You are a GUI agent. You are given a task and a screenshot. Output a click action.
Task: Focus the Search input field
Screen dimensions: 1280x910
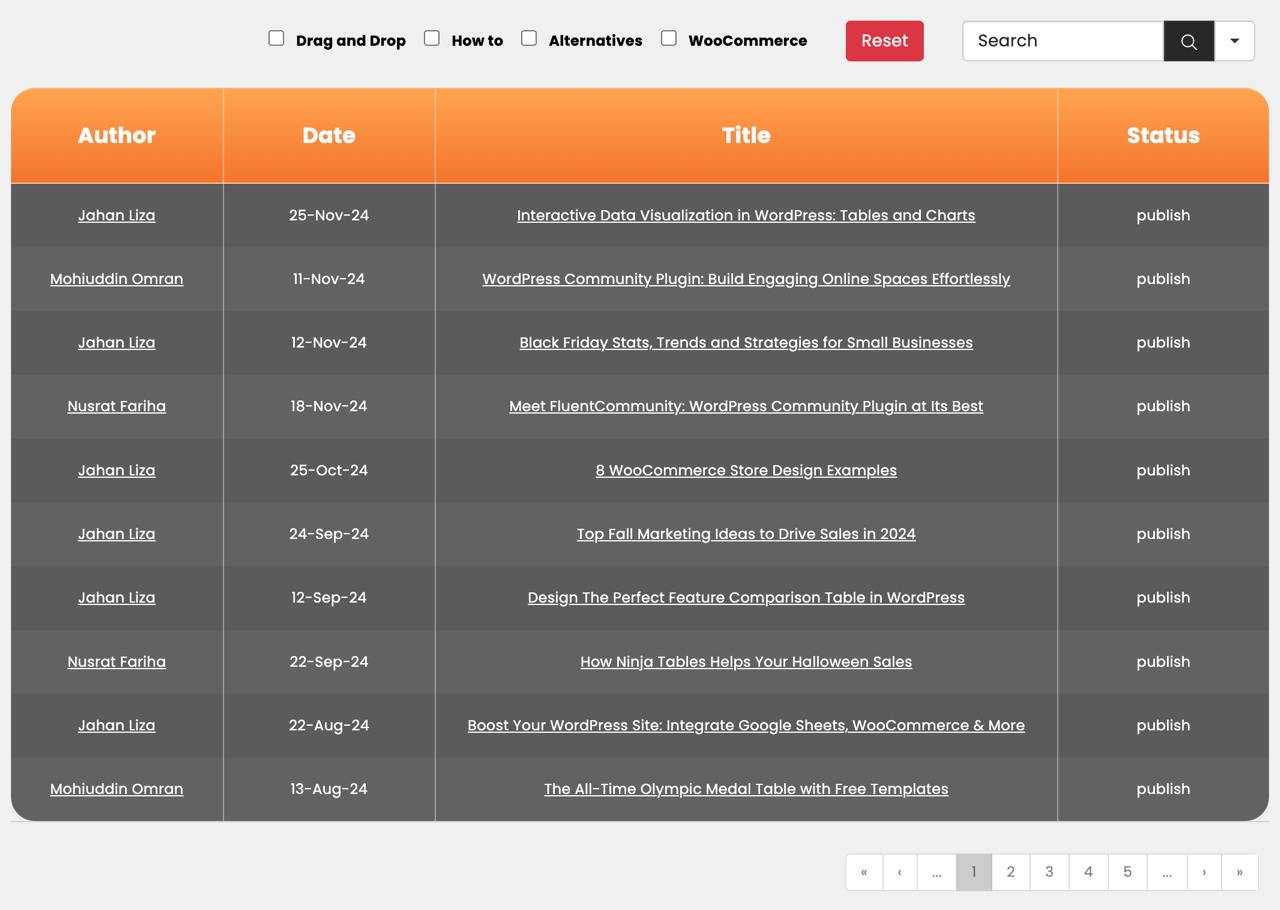coord(1063,41)
